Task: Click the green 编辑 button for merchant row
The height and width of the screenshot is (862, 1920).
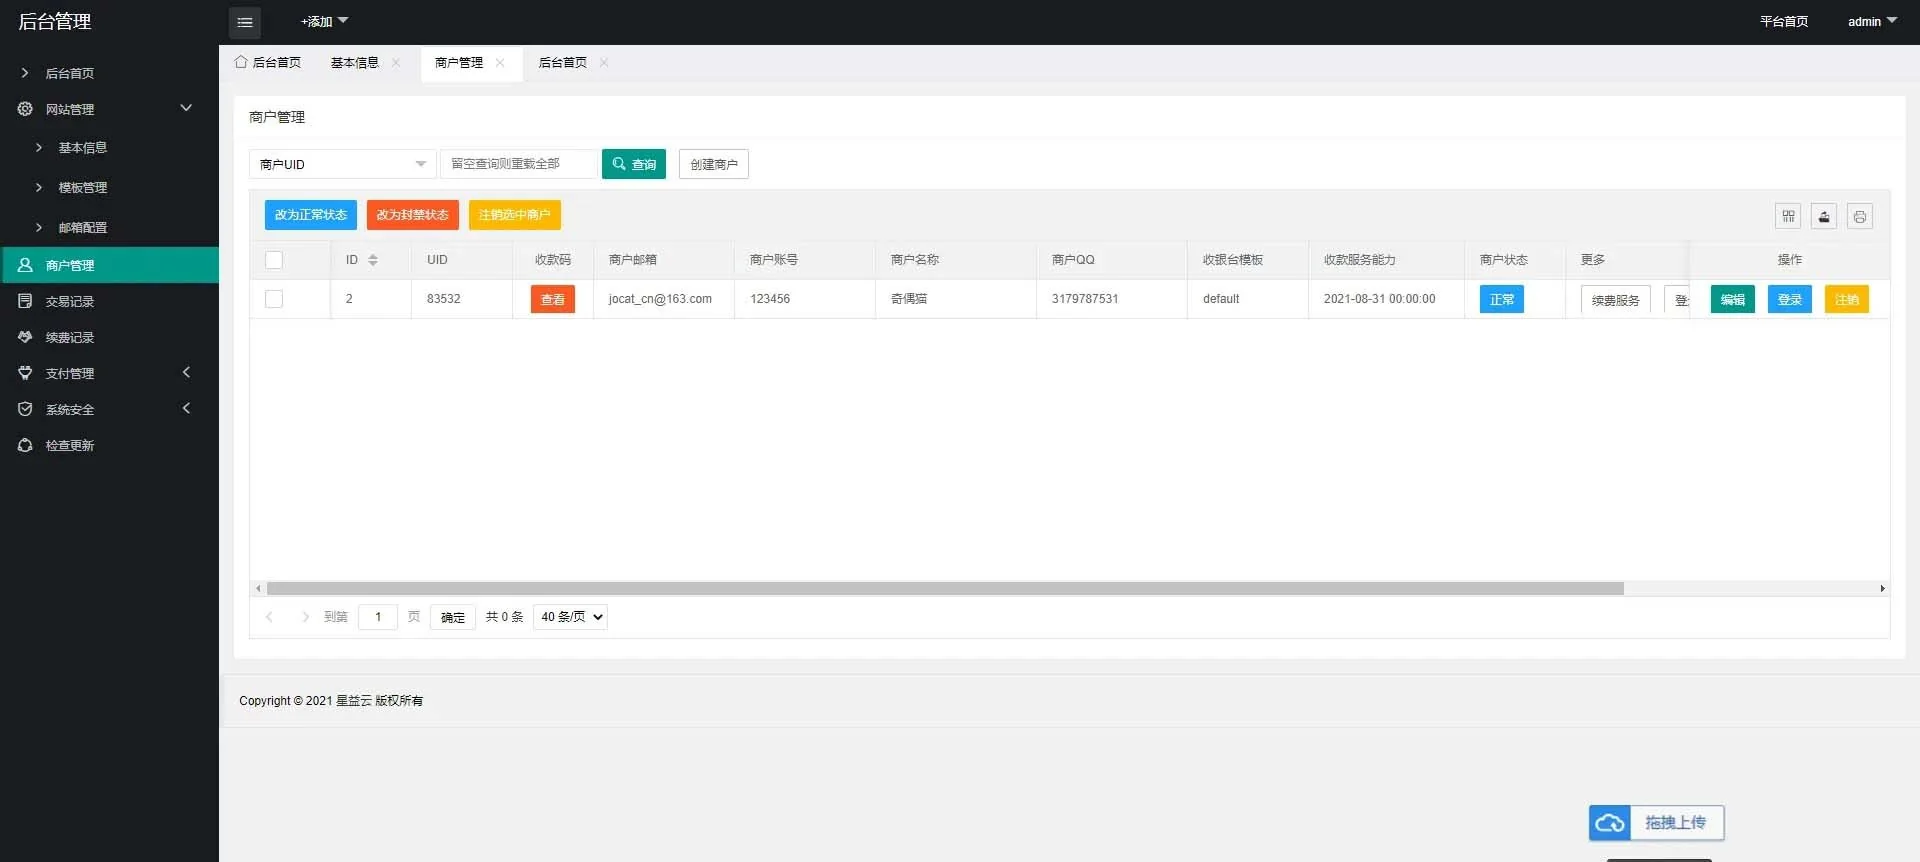Action: (x=1732, y=299)
